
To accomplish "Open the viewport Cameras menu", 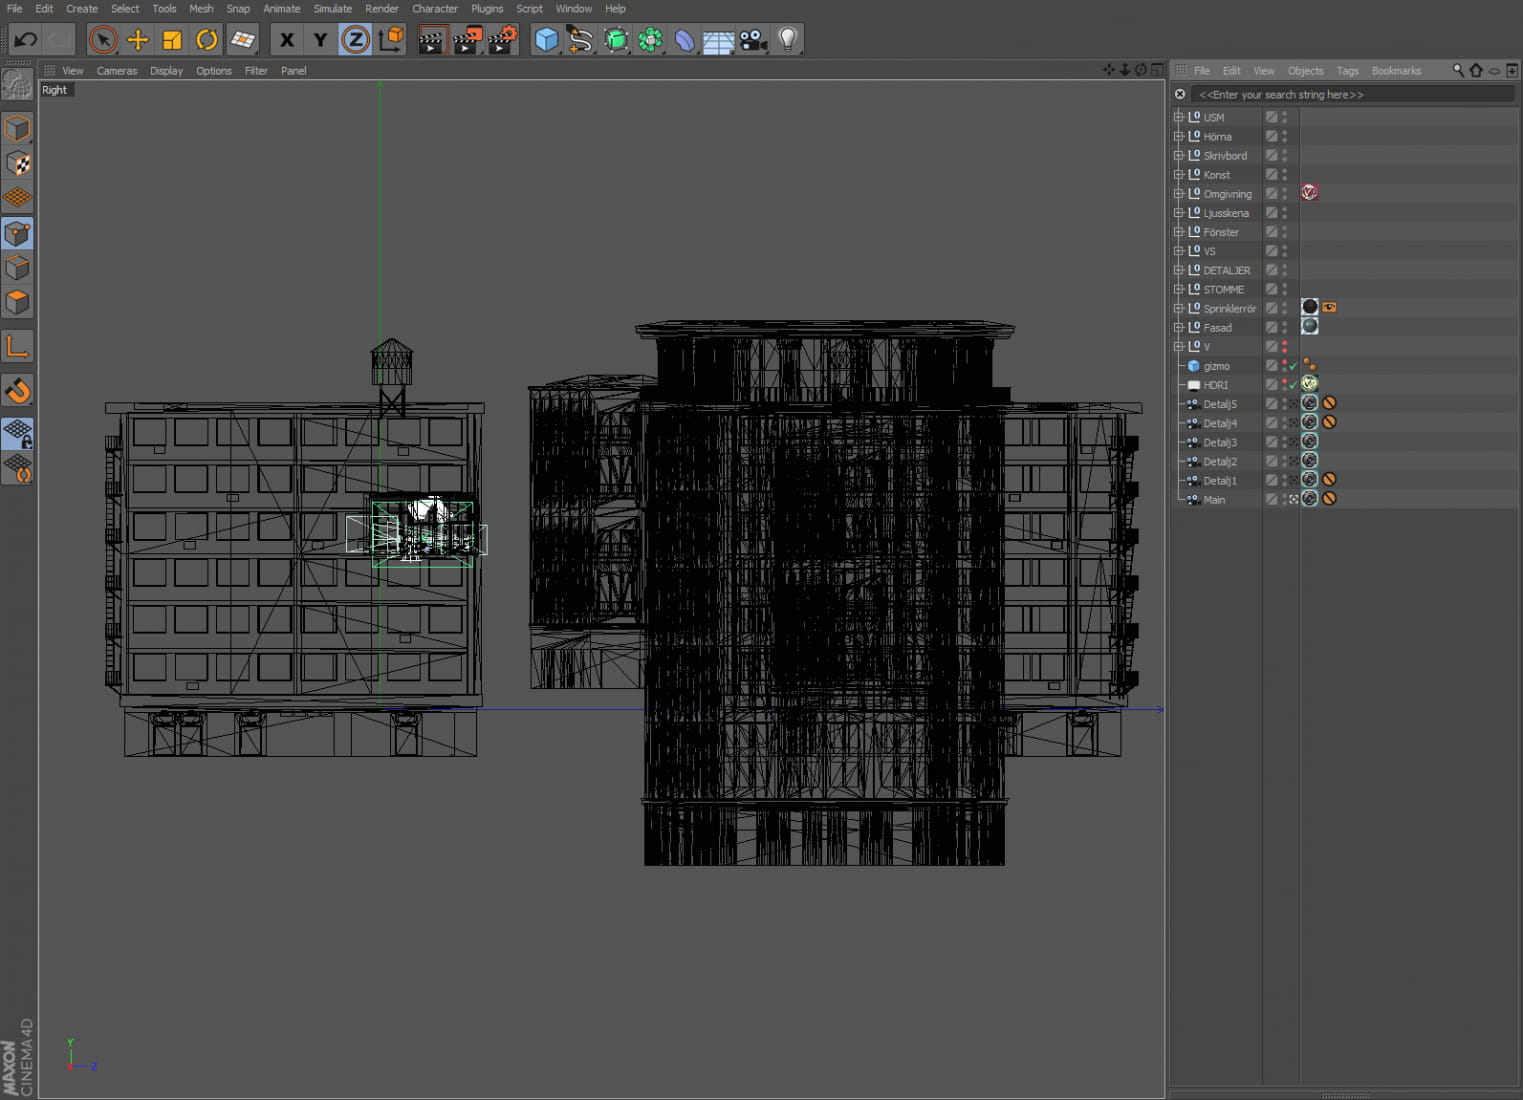I will (x=117, y=71).
